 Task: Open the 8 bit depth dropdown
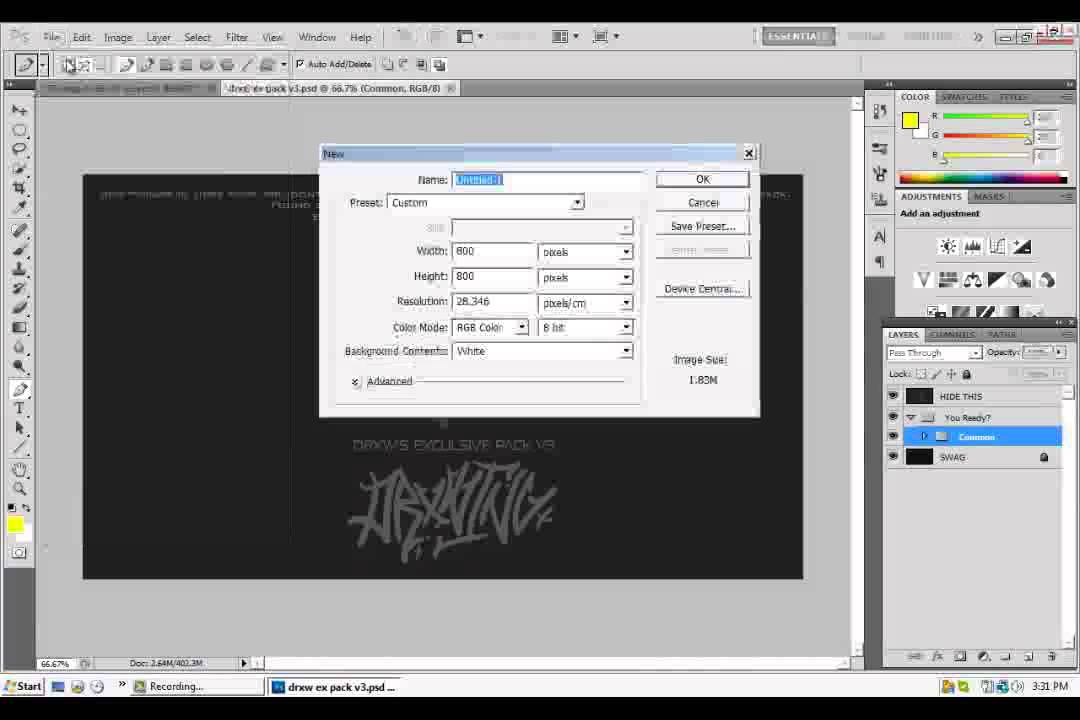(x=585, y=327)
